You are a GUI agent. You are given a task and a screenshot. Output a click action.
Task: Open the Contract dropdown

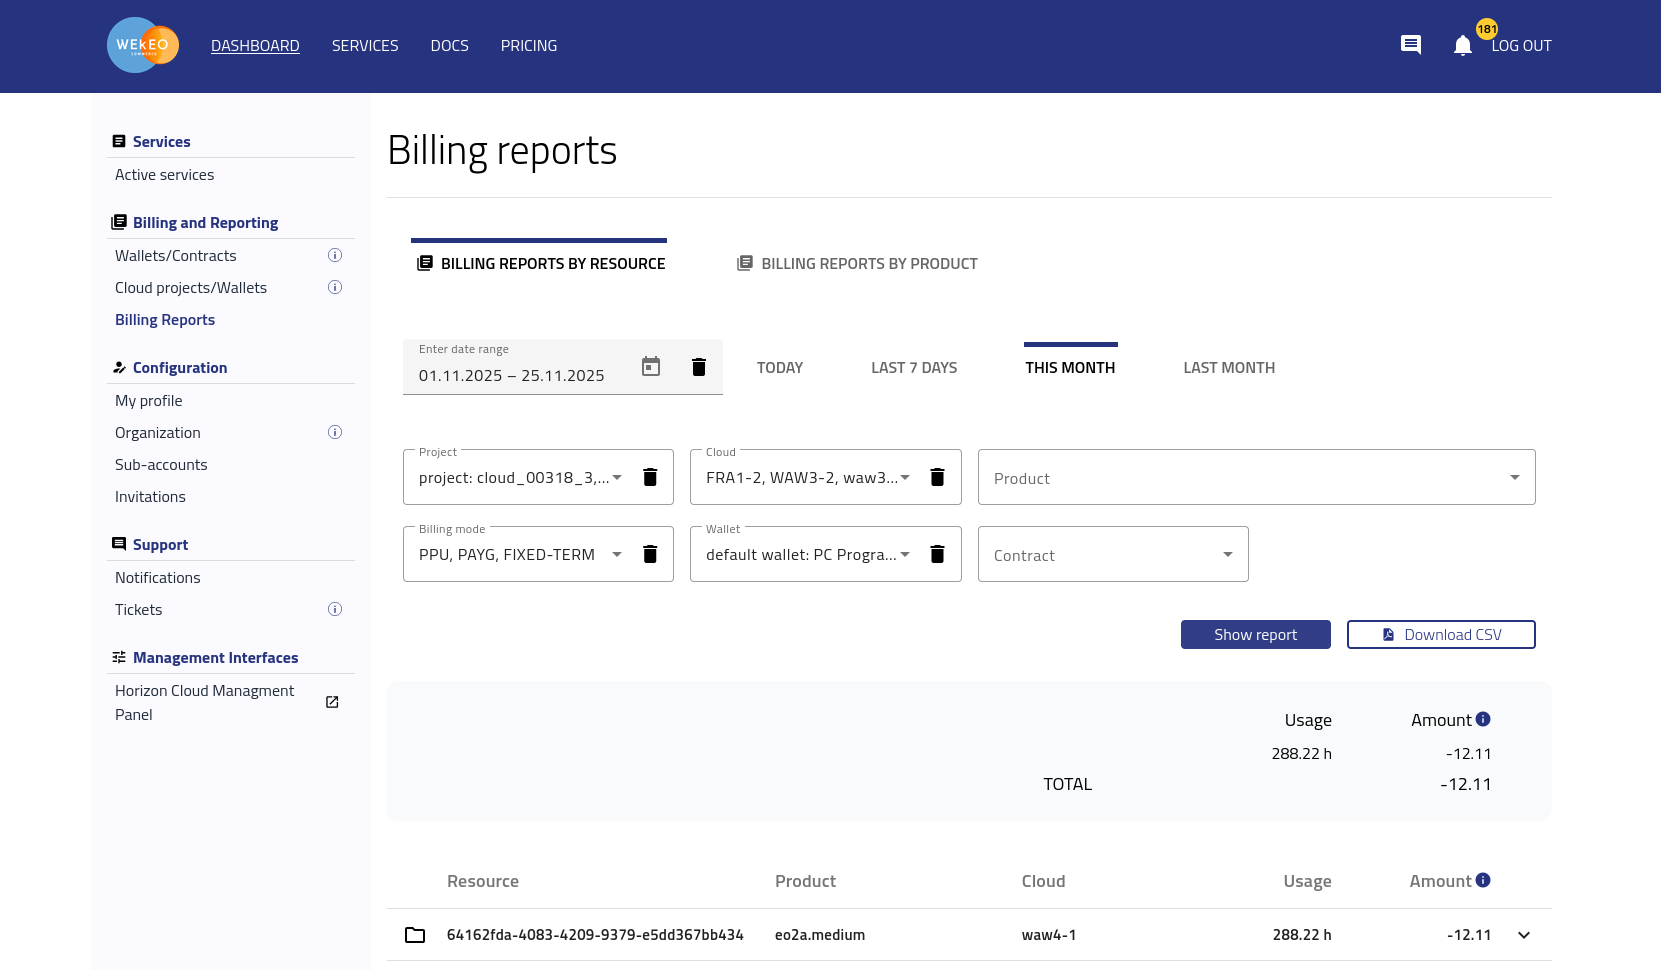coord(1112,555)
